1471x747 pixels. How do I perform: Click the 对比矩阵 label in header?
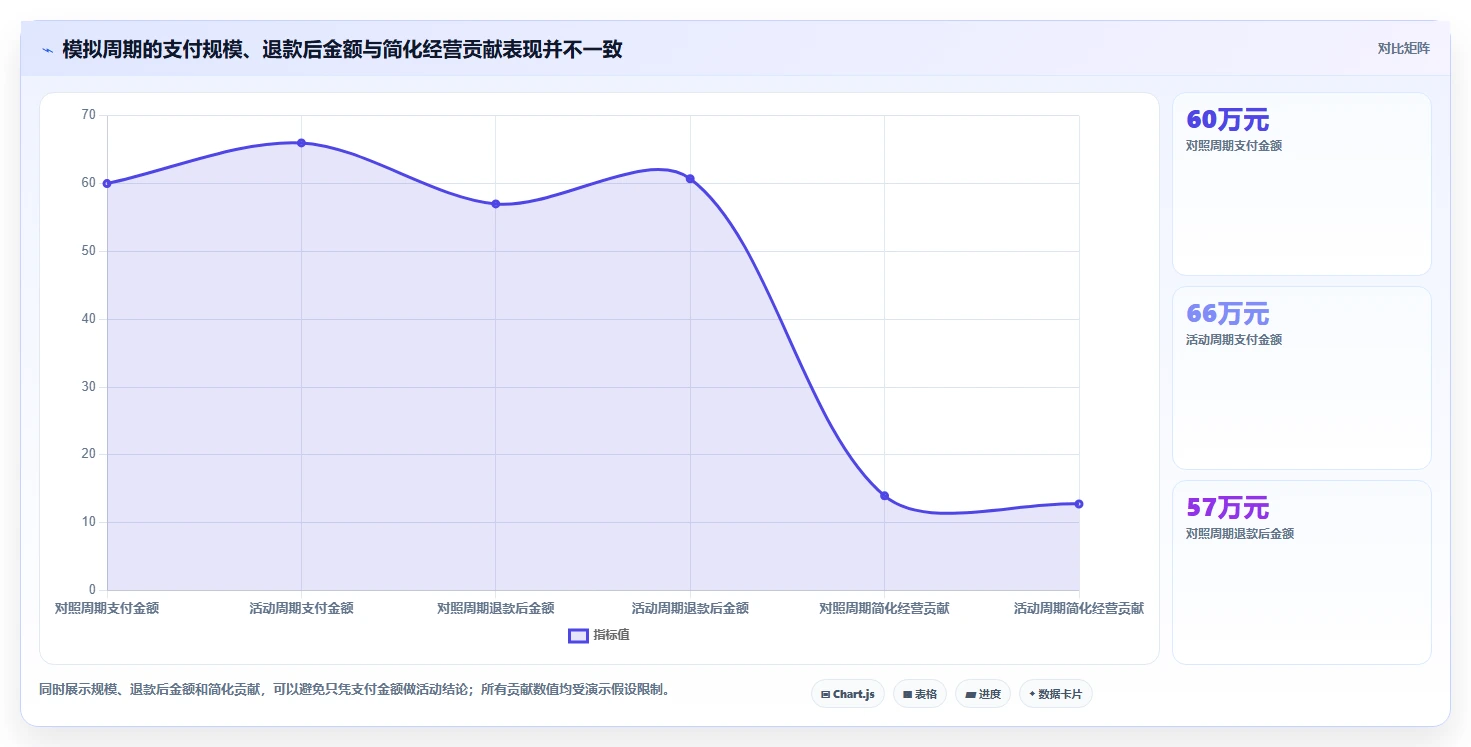pos(1403,48)
